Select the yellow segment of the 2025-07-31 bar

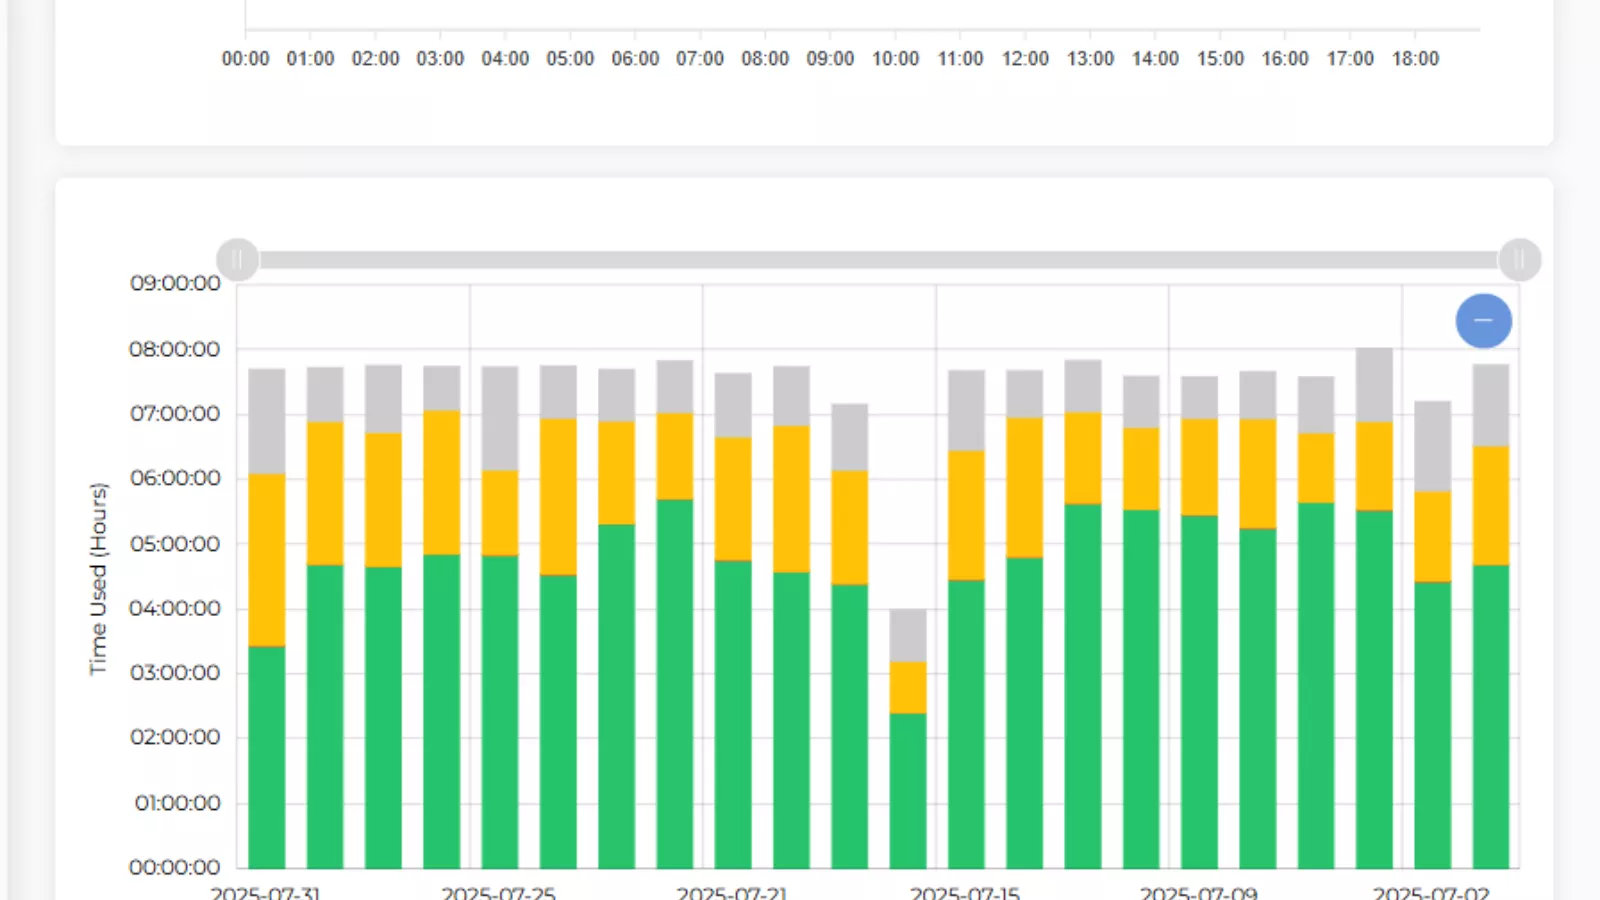click(x=267, y=559)
